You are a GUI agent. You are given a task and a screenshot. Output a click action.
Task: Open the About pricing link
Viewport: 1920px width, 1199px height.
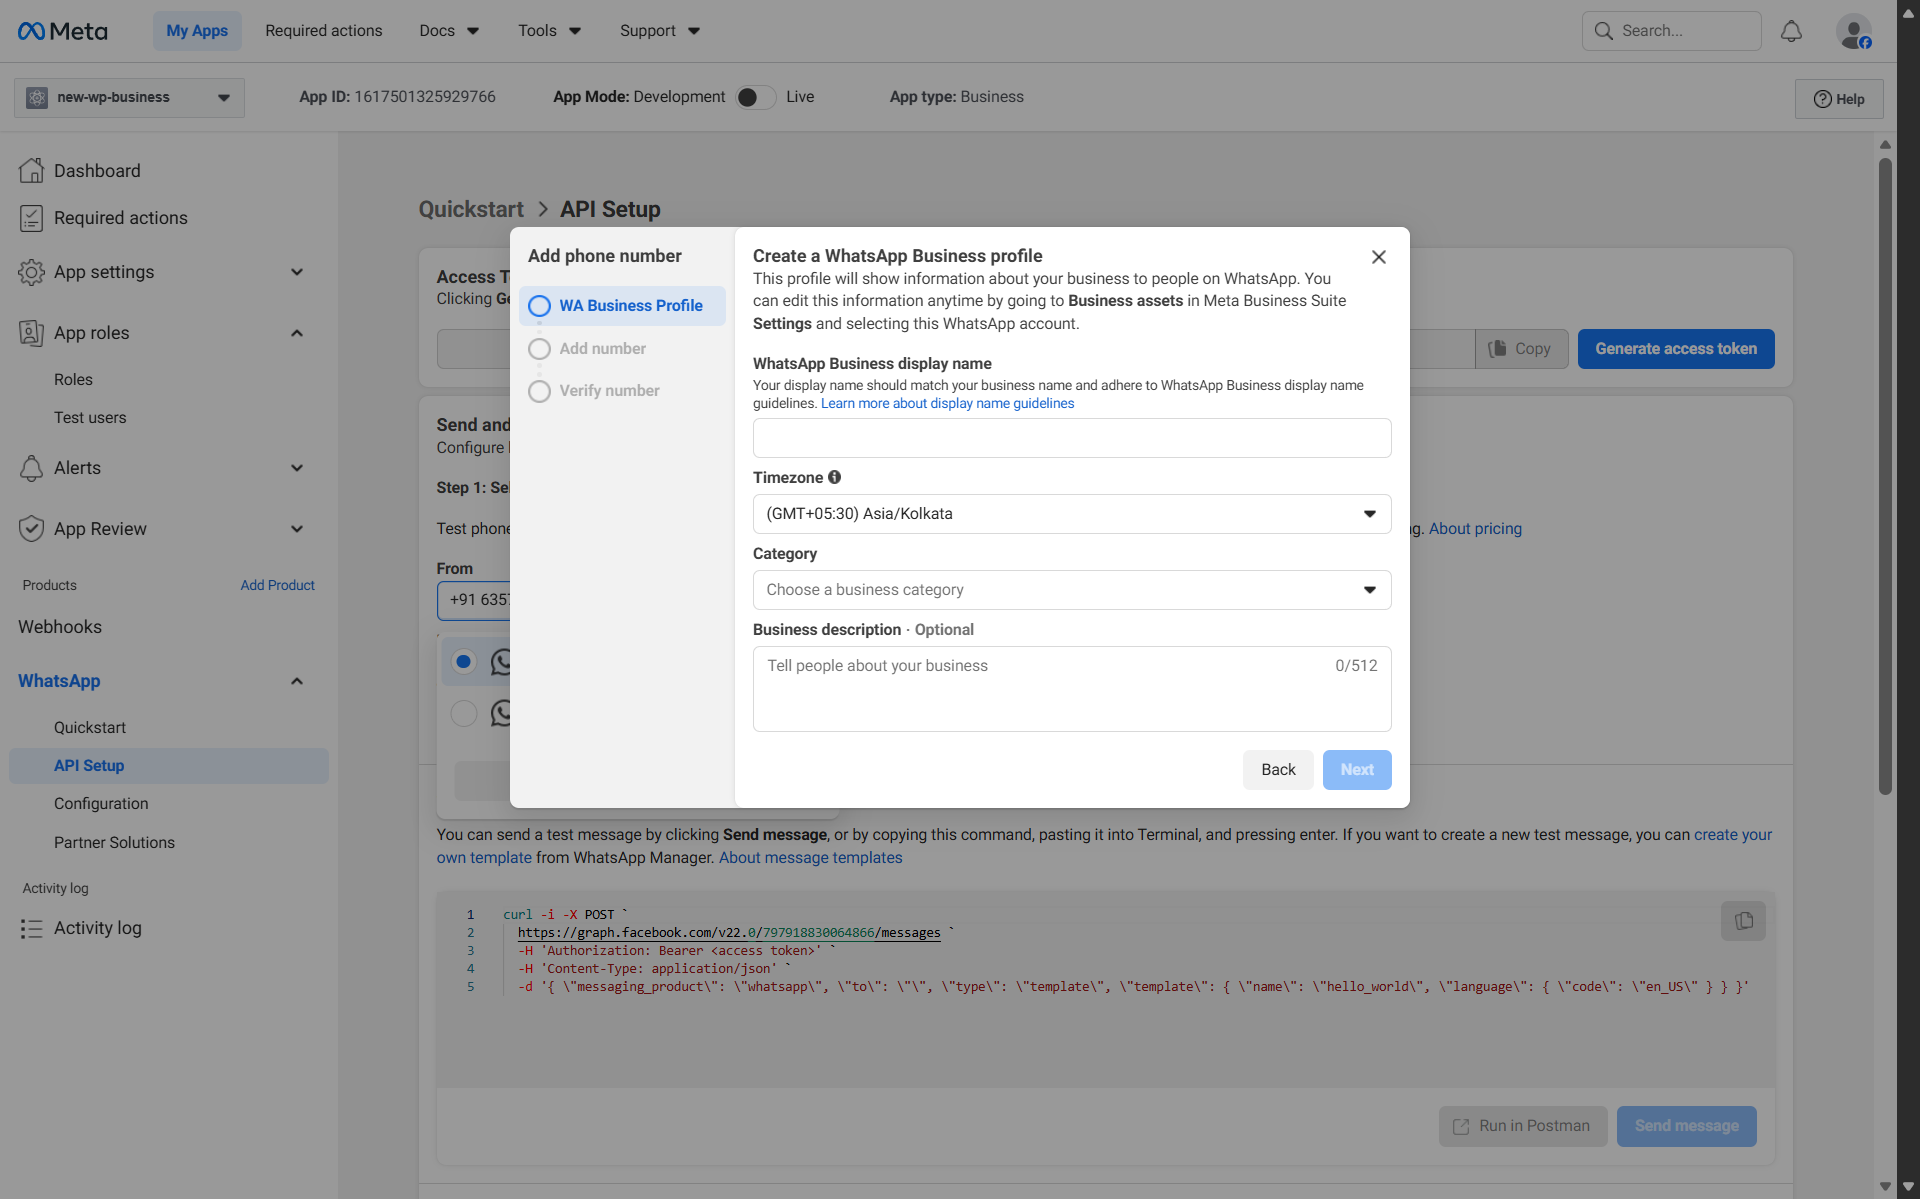1475,529
